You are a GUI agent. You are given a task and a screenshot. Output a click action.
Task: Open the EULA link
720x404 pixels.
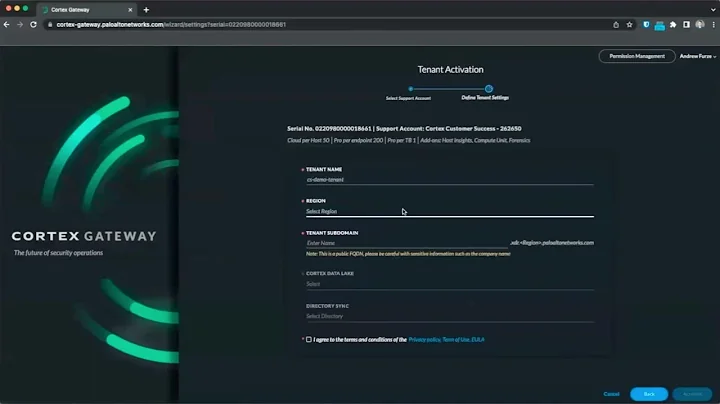[478, 340]
